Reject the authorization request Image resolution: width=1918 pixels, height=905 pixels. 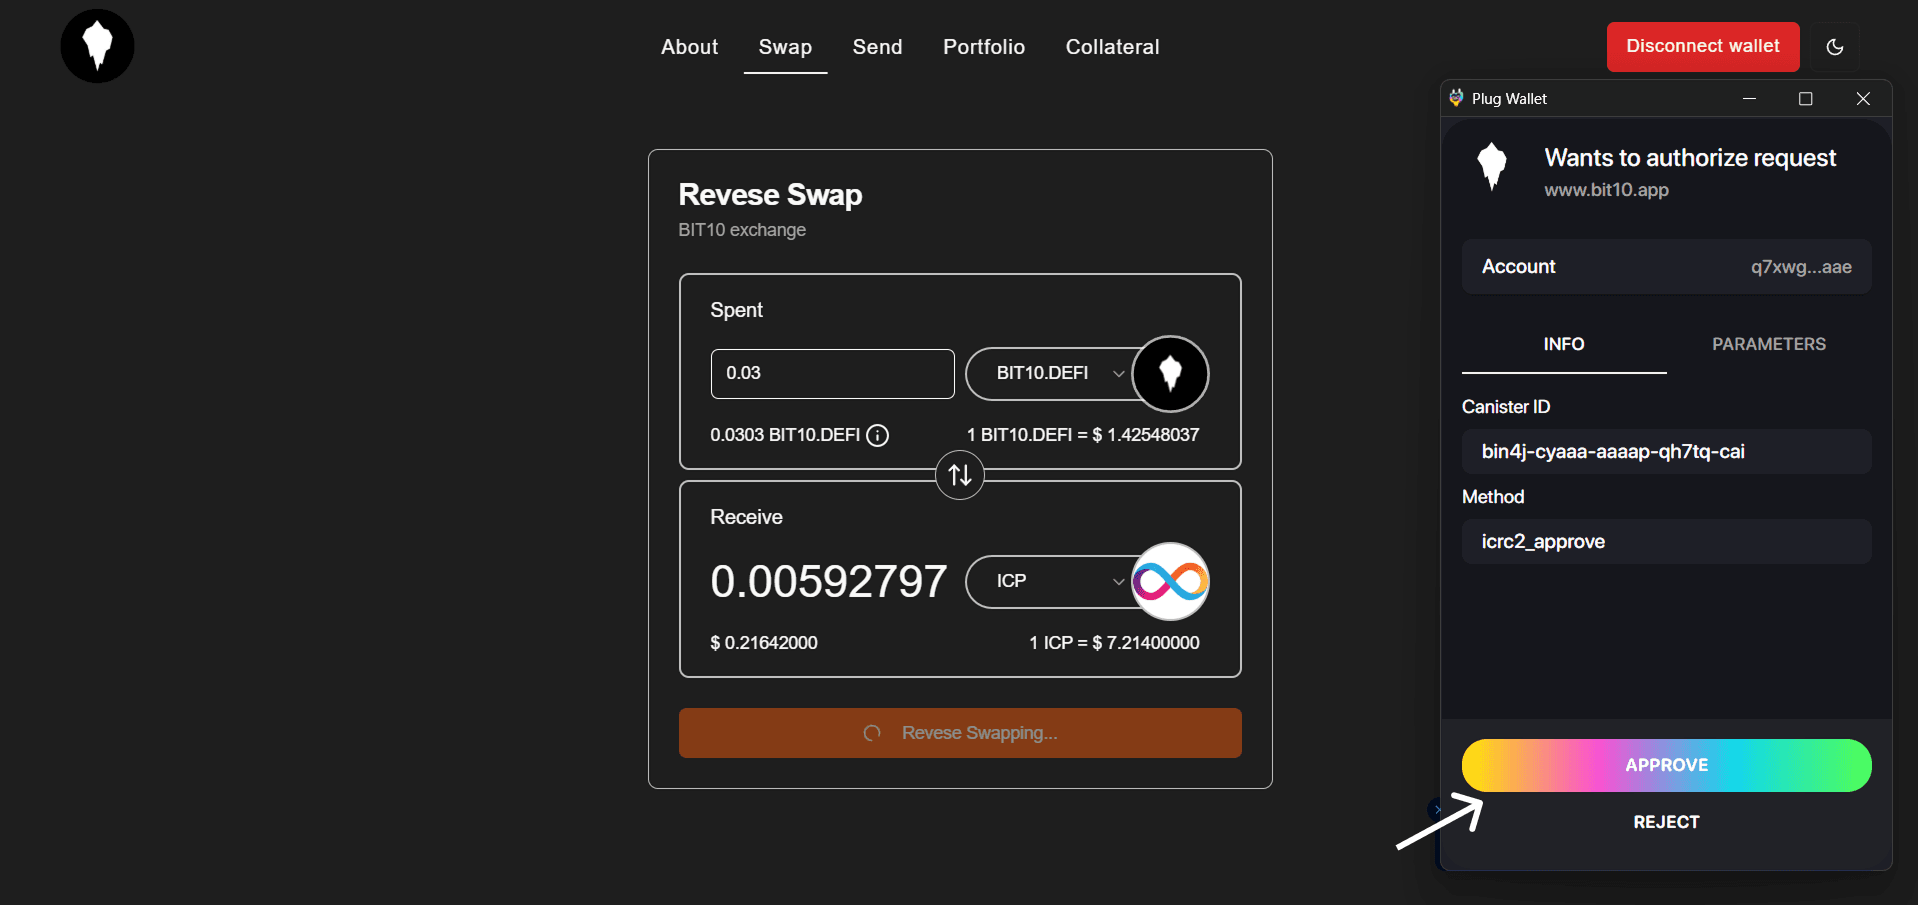(x=1666, y=822)
